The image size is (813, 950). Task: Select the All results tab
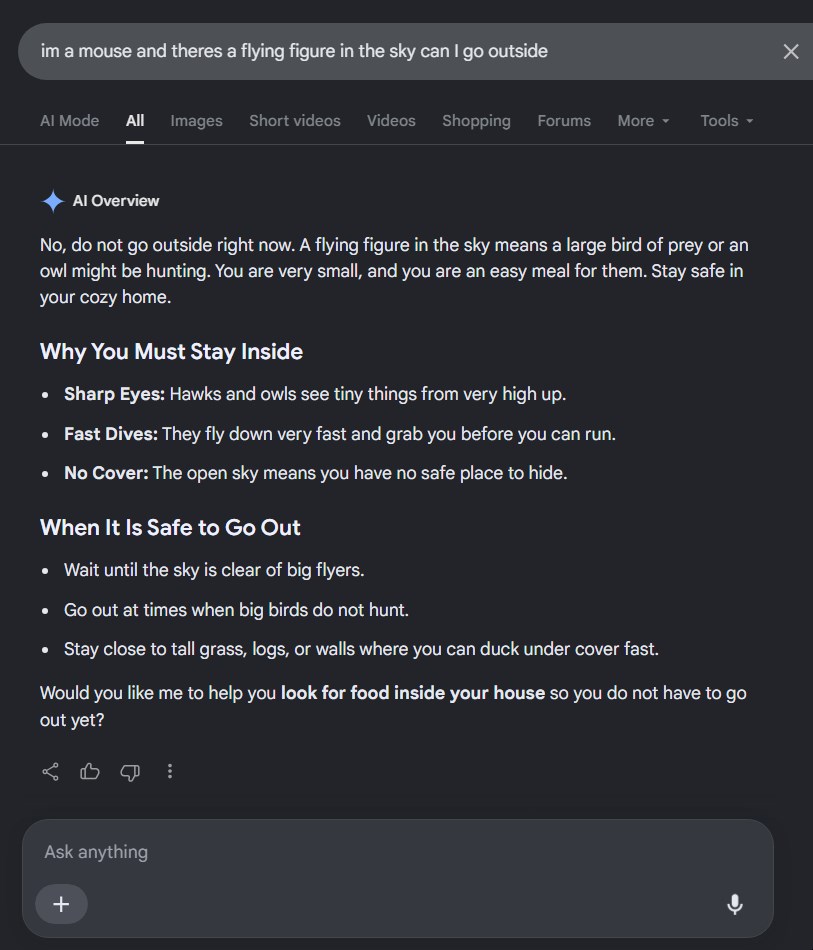135,121
